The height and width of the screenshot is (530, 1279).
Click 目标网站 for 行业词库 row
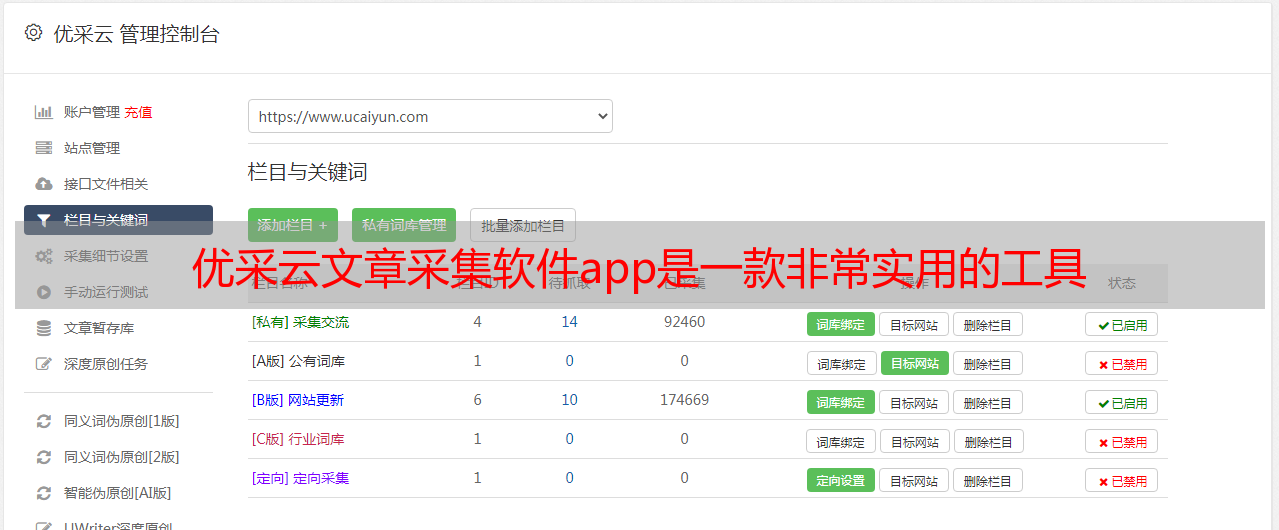(x=914, y=441)
